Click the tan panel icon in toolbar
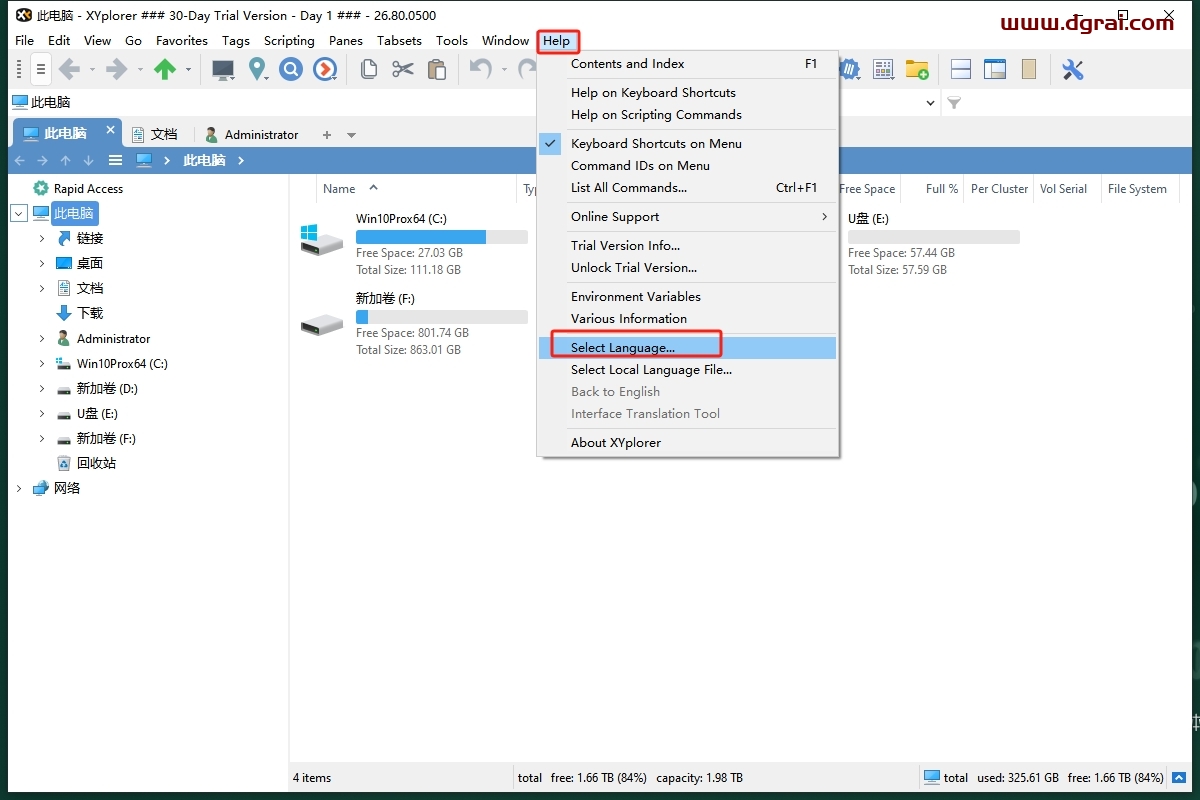 1029,69
